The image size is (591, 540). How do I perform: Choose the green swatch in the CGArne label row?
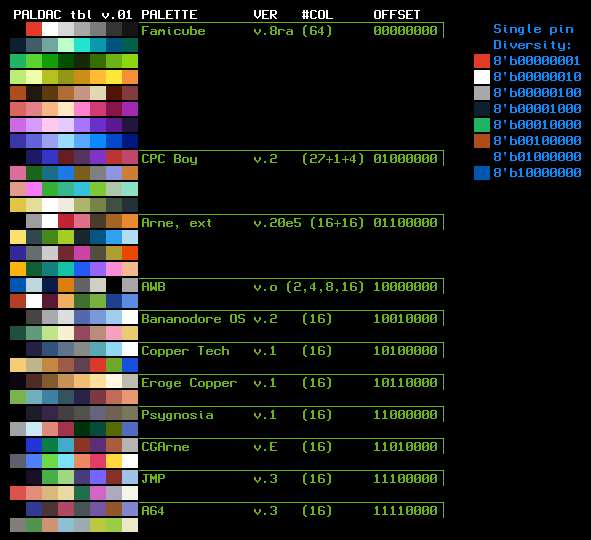click(x=50, y=445)
